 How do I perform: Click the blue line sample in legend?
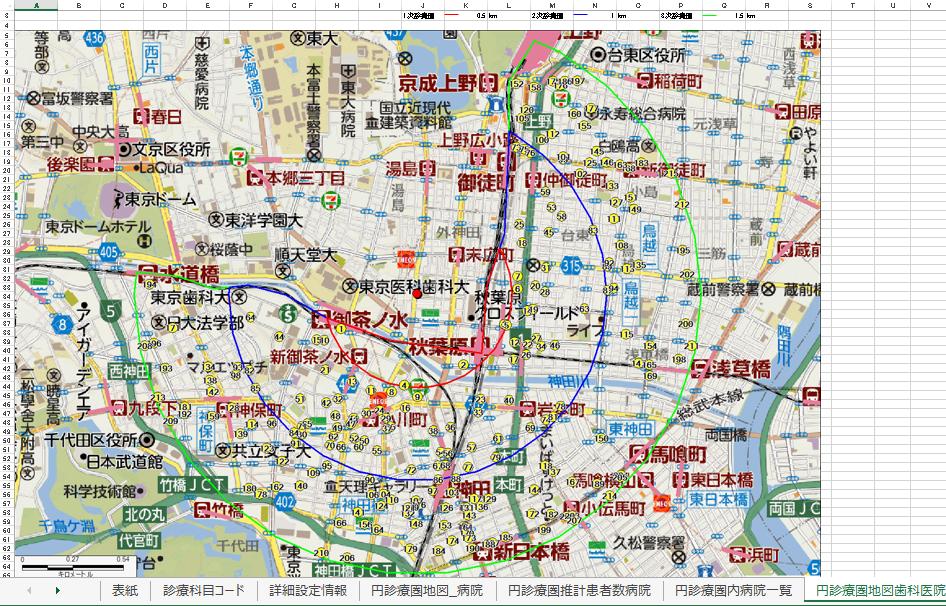pyautogui.click(x=580, y=16)
